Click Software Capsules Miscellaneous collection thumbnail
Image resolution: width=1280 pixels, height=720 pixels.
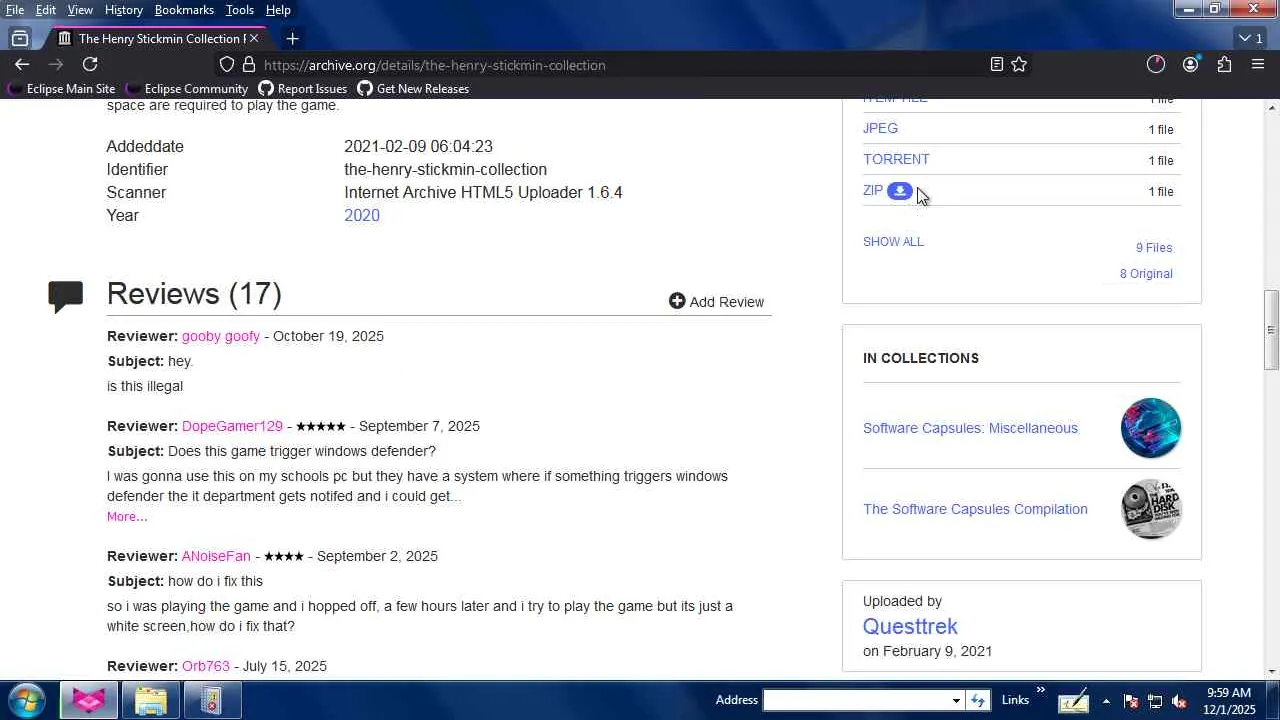pos(1151,428)
